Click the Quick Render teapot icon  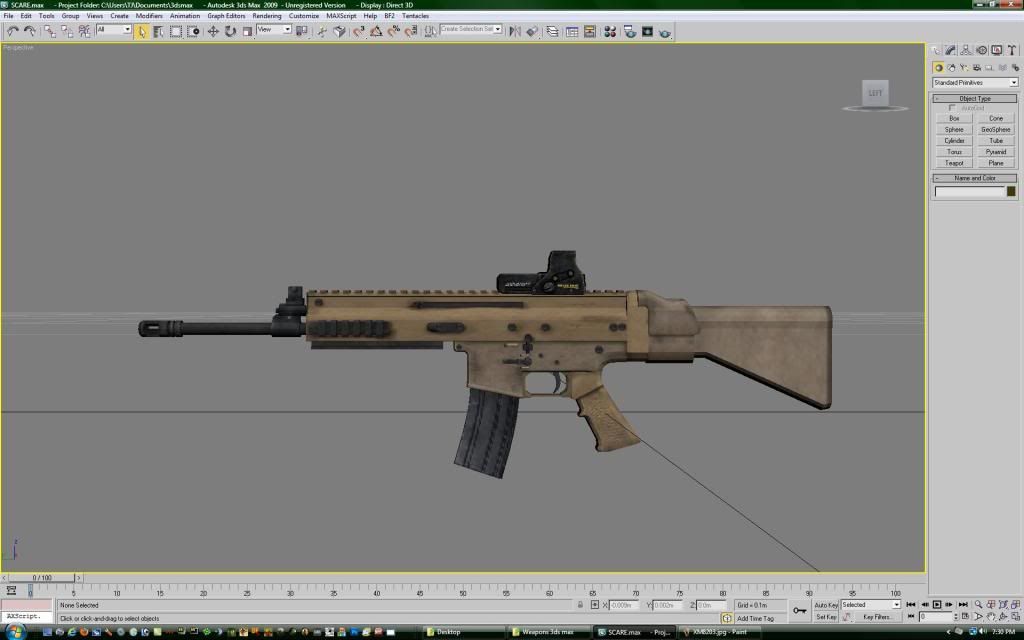[665, 32]
